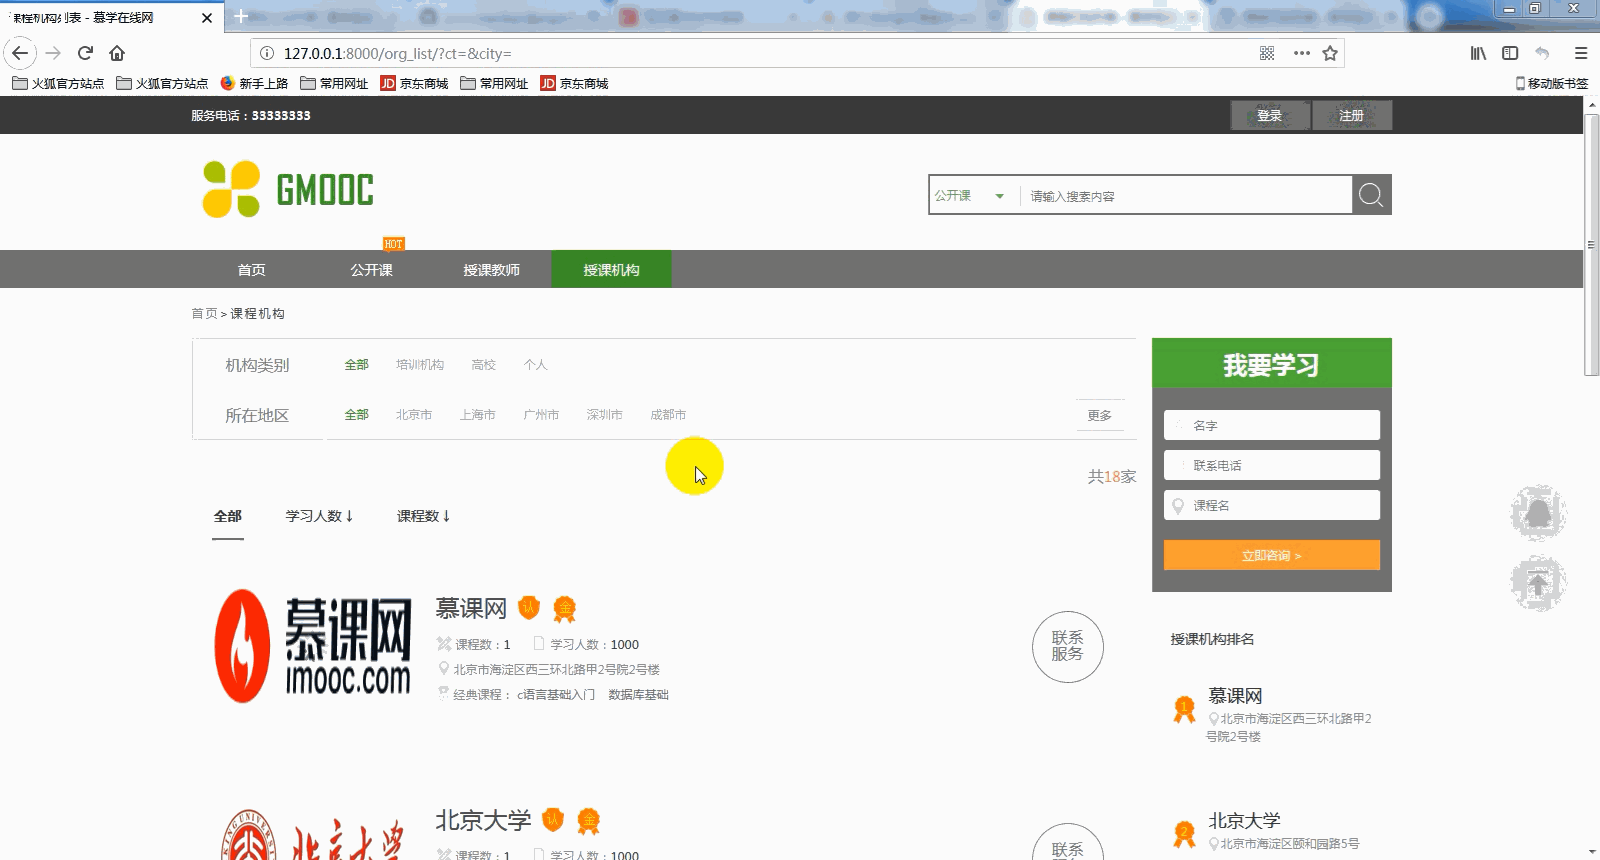Bookmark this page with star icon

point(1330,53)
